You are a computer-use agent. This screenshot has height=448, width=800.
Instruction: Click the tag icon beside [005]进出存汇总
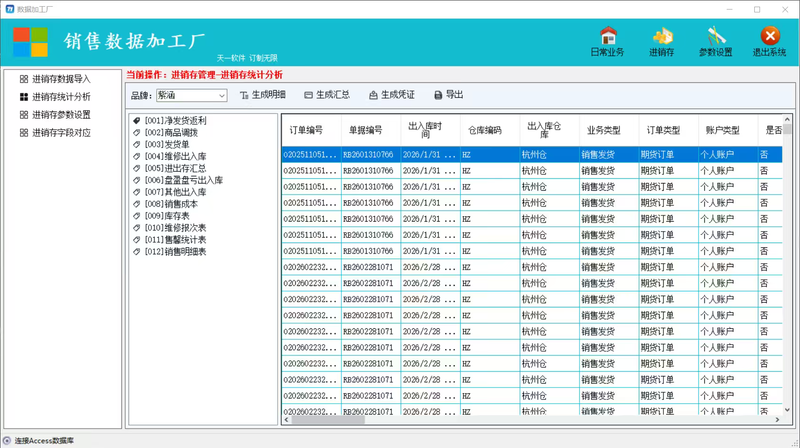137,168
